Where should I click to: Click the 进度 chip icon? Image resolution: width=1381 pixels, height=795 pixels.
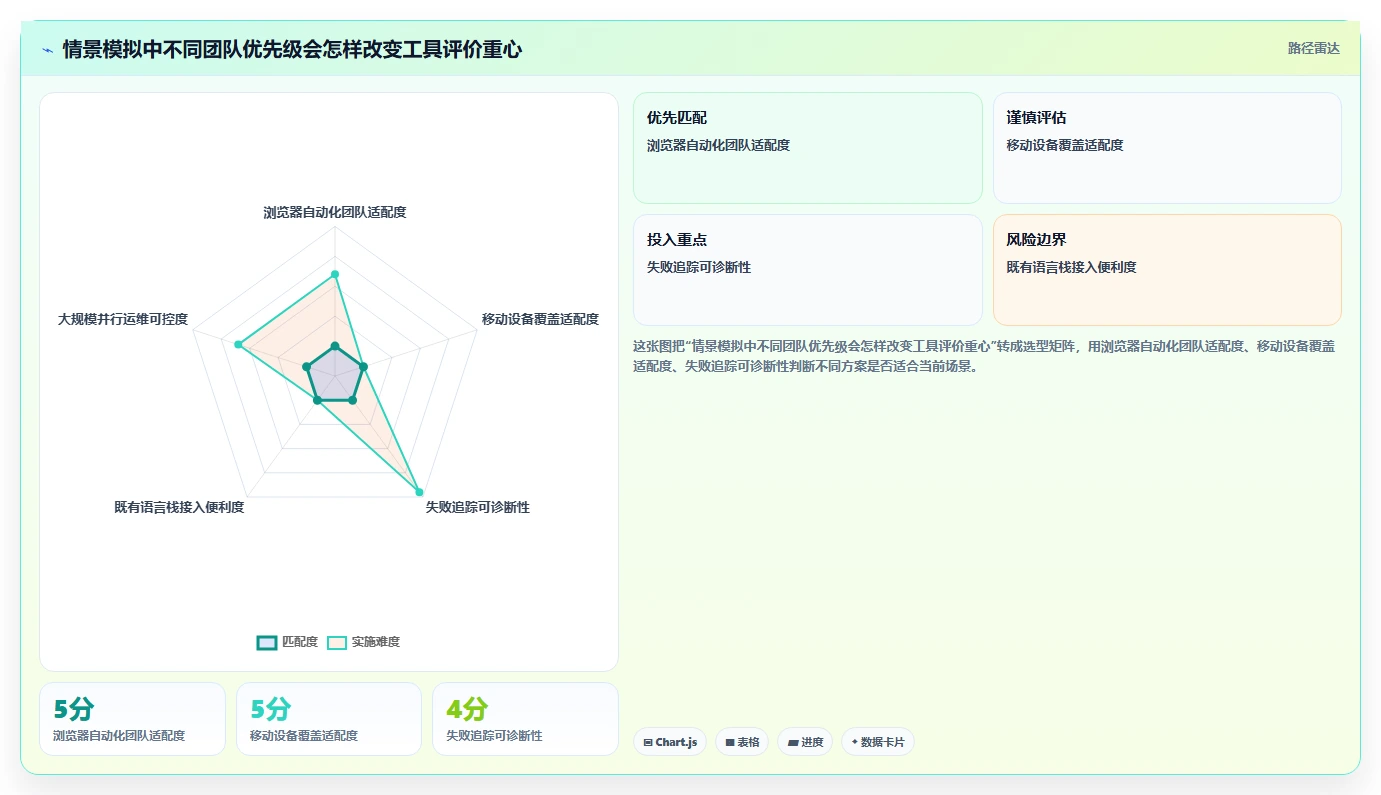click(793, 742)
